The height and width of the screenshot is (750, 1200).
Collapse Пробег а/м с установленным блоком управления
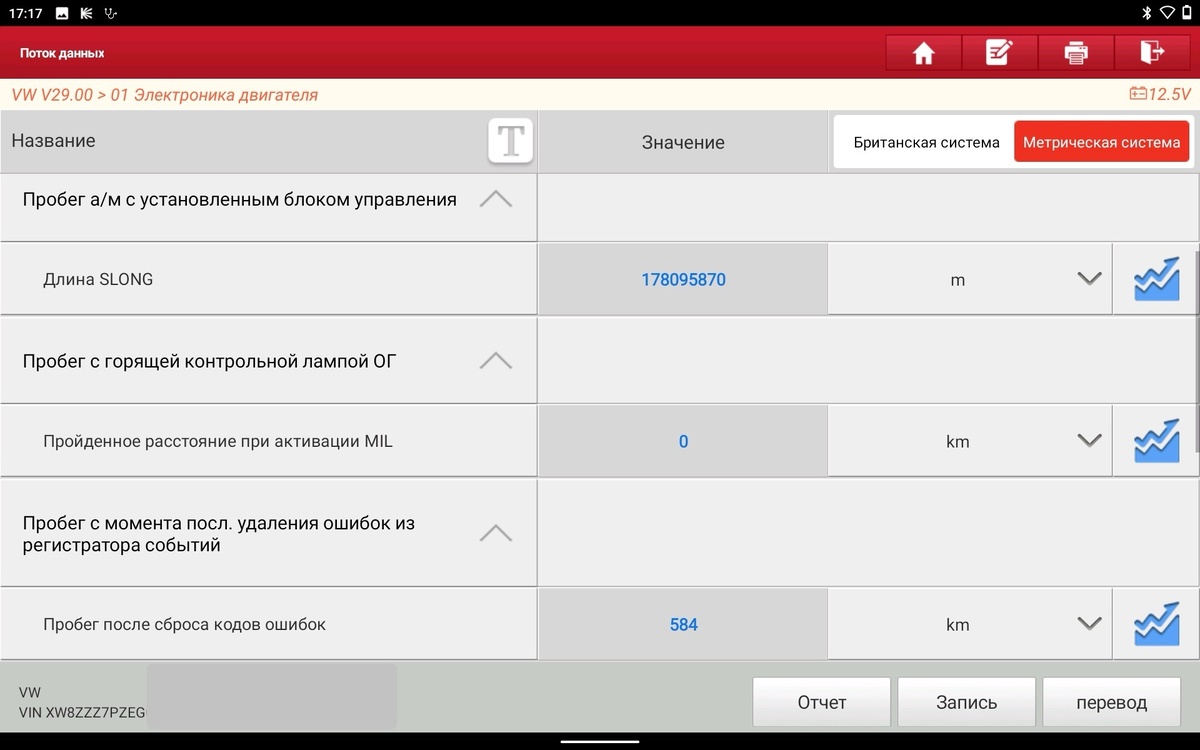pos(496,200)
